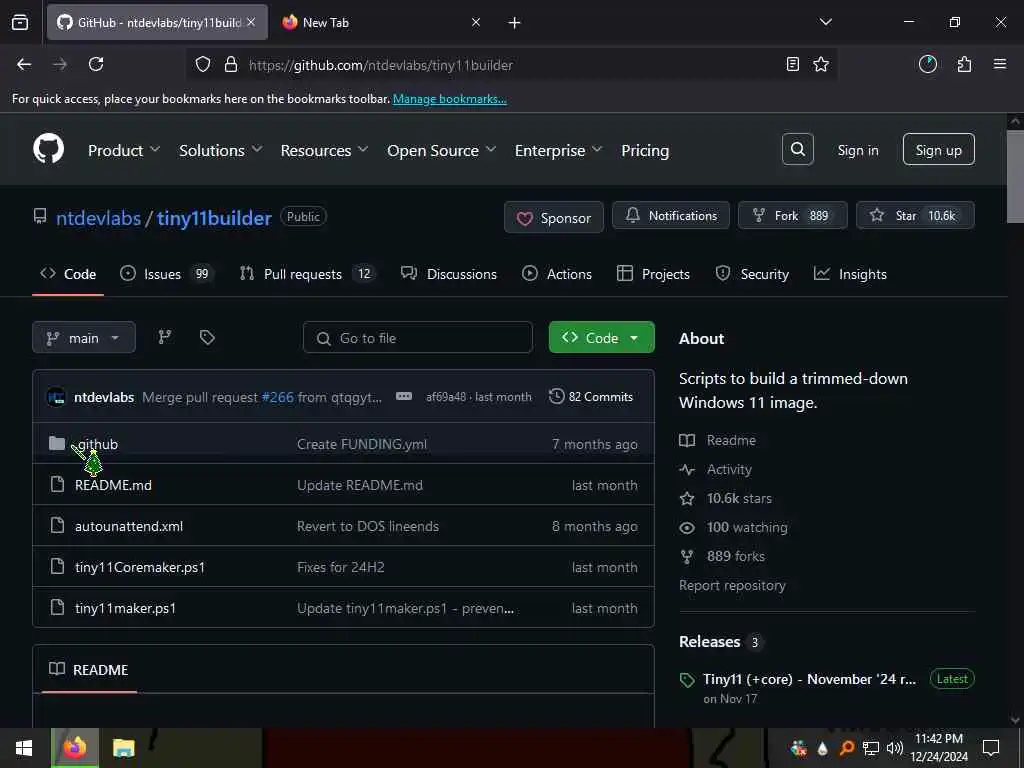Open the Discussions tab

(x=449, y=274)
